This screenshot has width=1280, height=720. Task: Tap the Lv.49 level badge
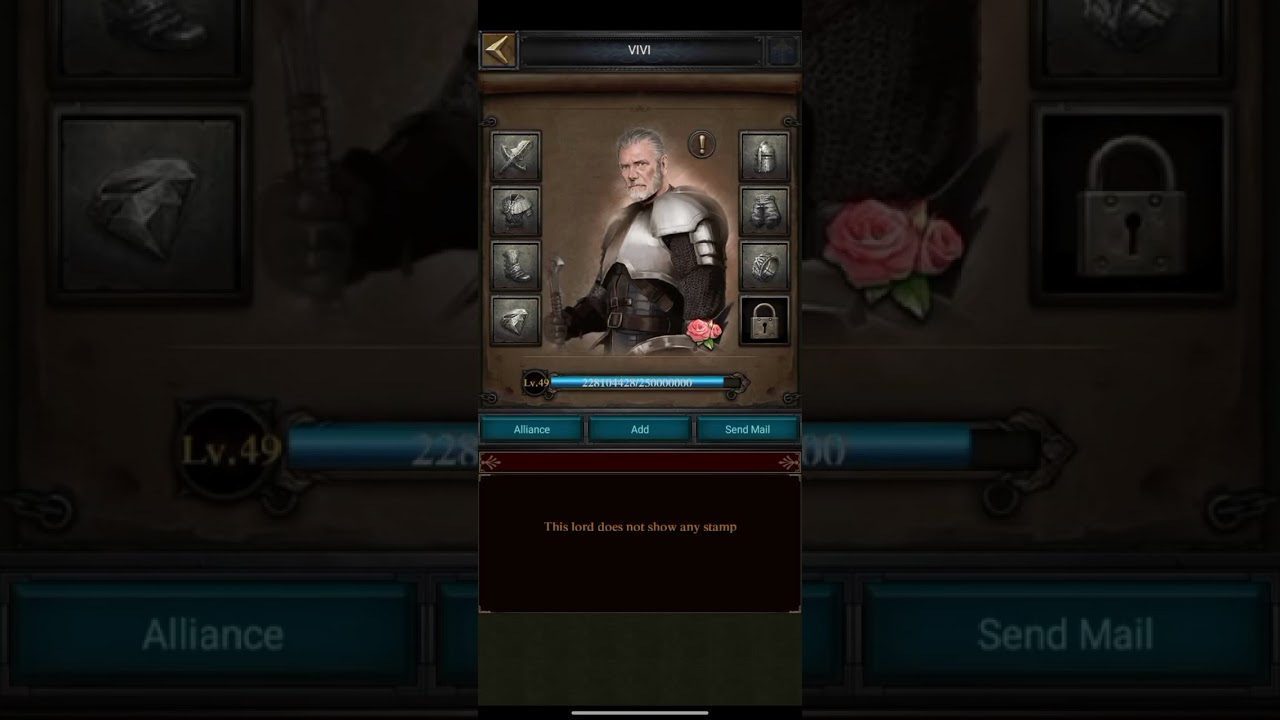536,382
